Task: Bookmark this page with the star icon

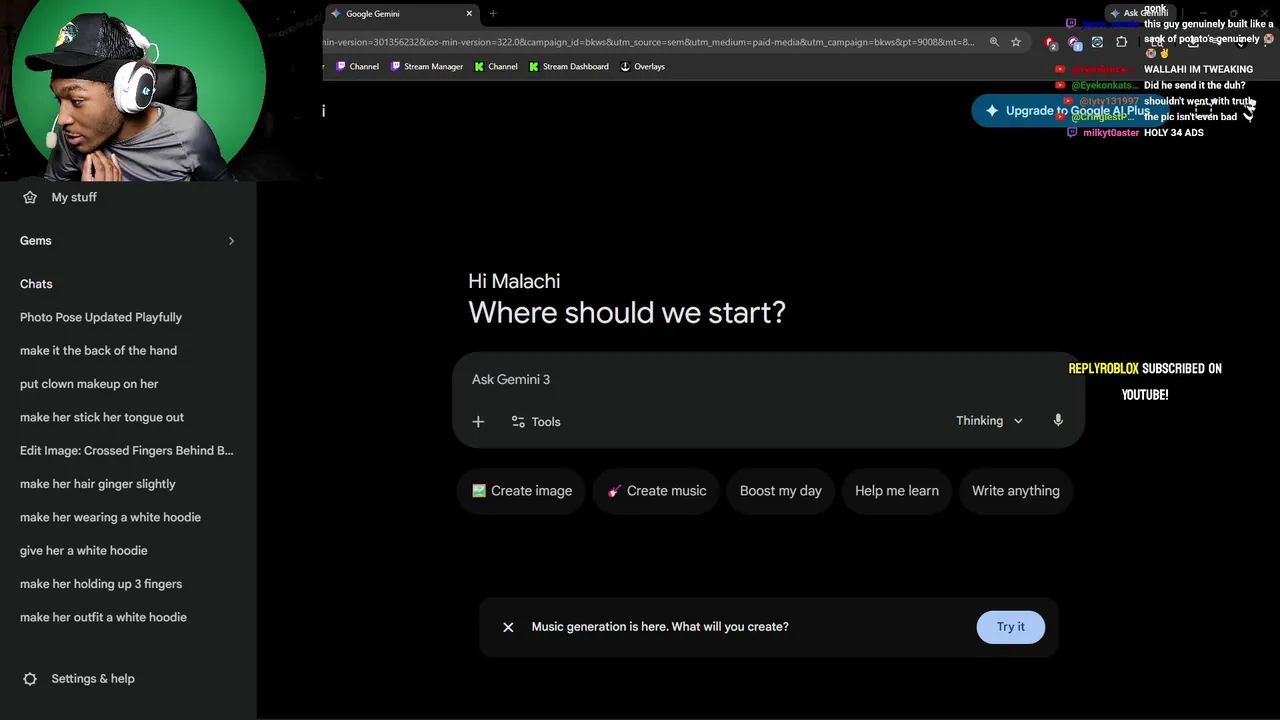Action: point(1016,42)
